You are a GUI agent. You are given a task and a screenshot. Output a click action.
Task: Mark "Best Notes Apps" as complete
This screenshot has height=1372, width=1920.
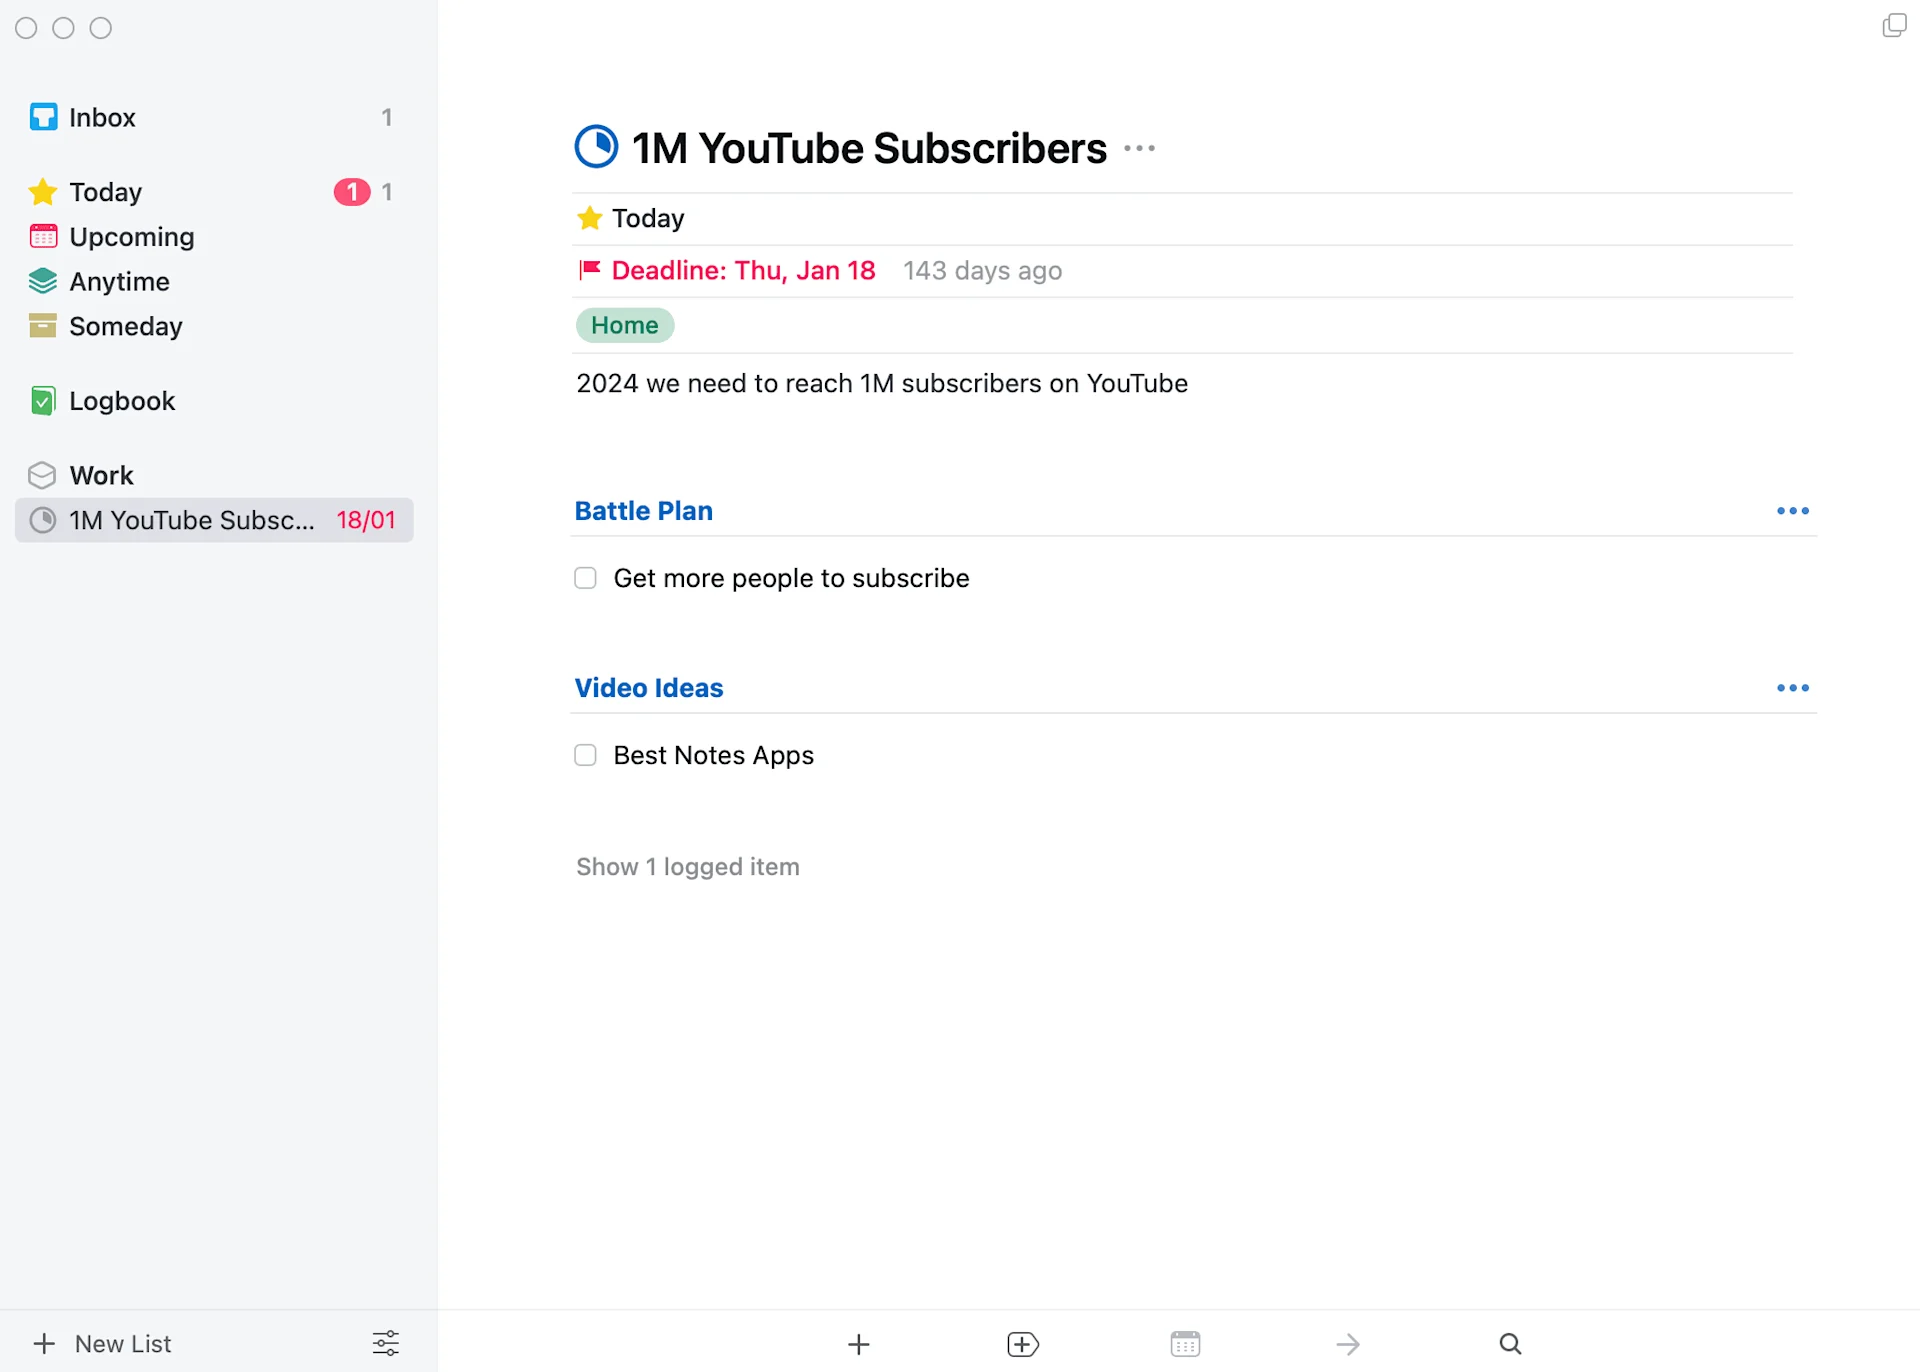[x=585, y=755]
